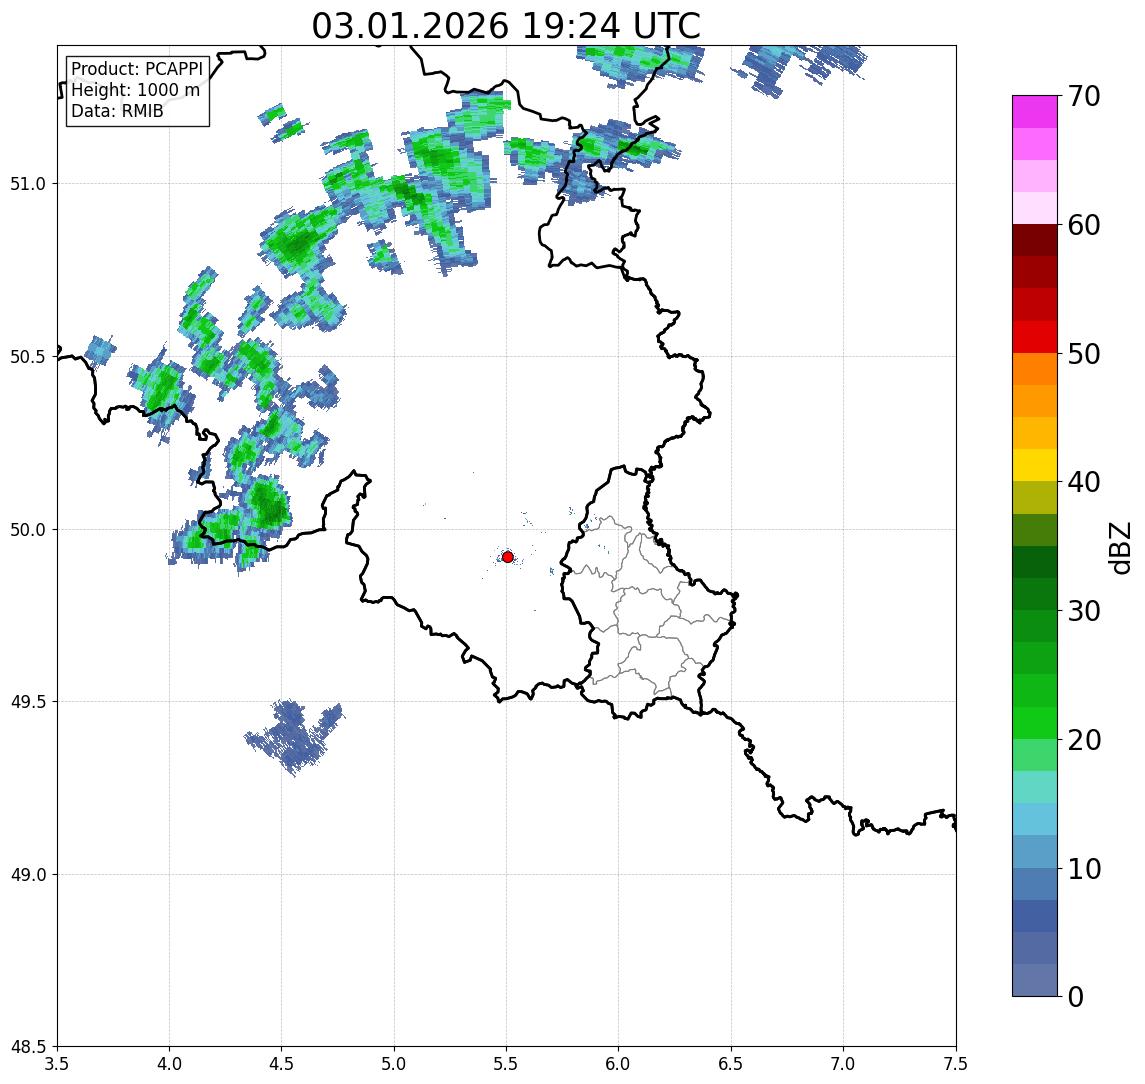Image resolution: width=1145 pixels, height=1084 pixels.
Task: Click the latitude axis label 50.0
Action: [x=28, y=530]
